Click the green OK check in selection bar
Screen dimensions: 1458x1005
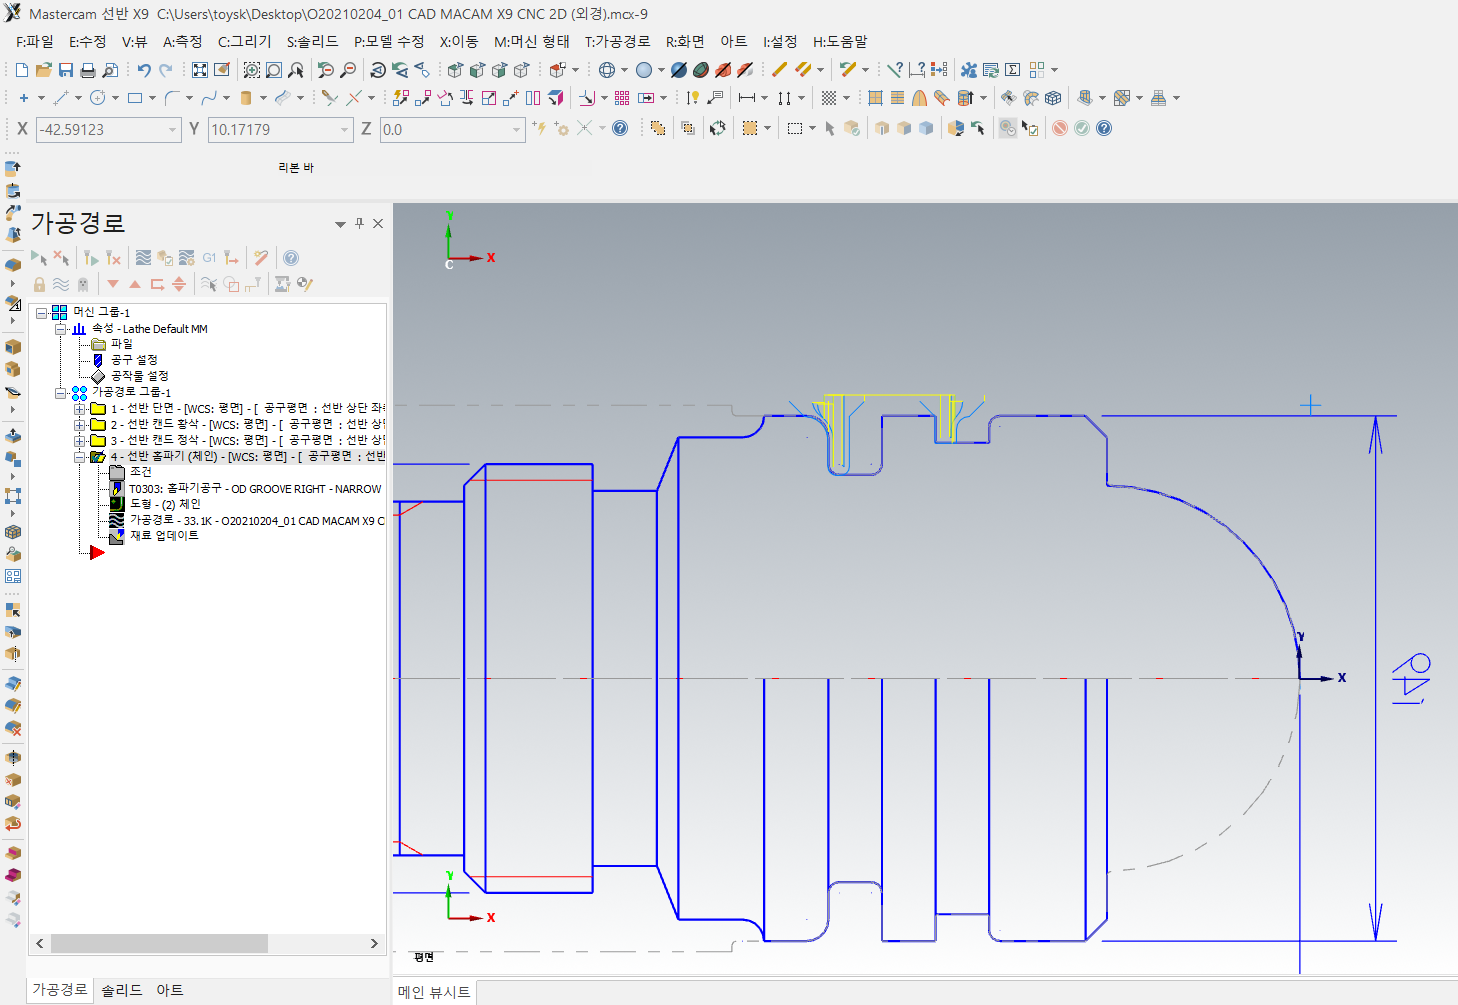click(x=1082, y=128)
